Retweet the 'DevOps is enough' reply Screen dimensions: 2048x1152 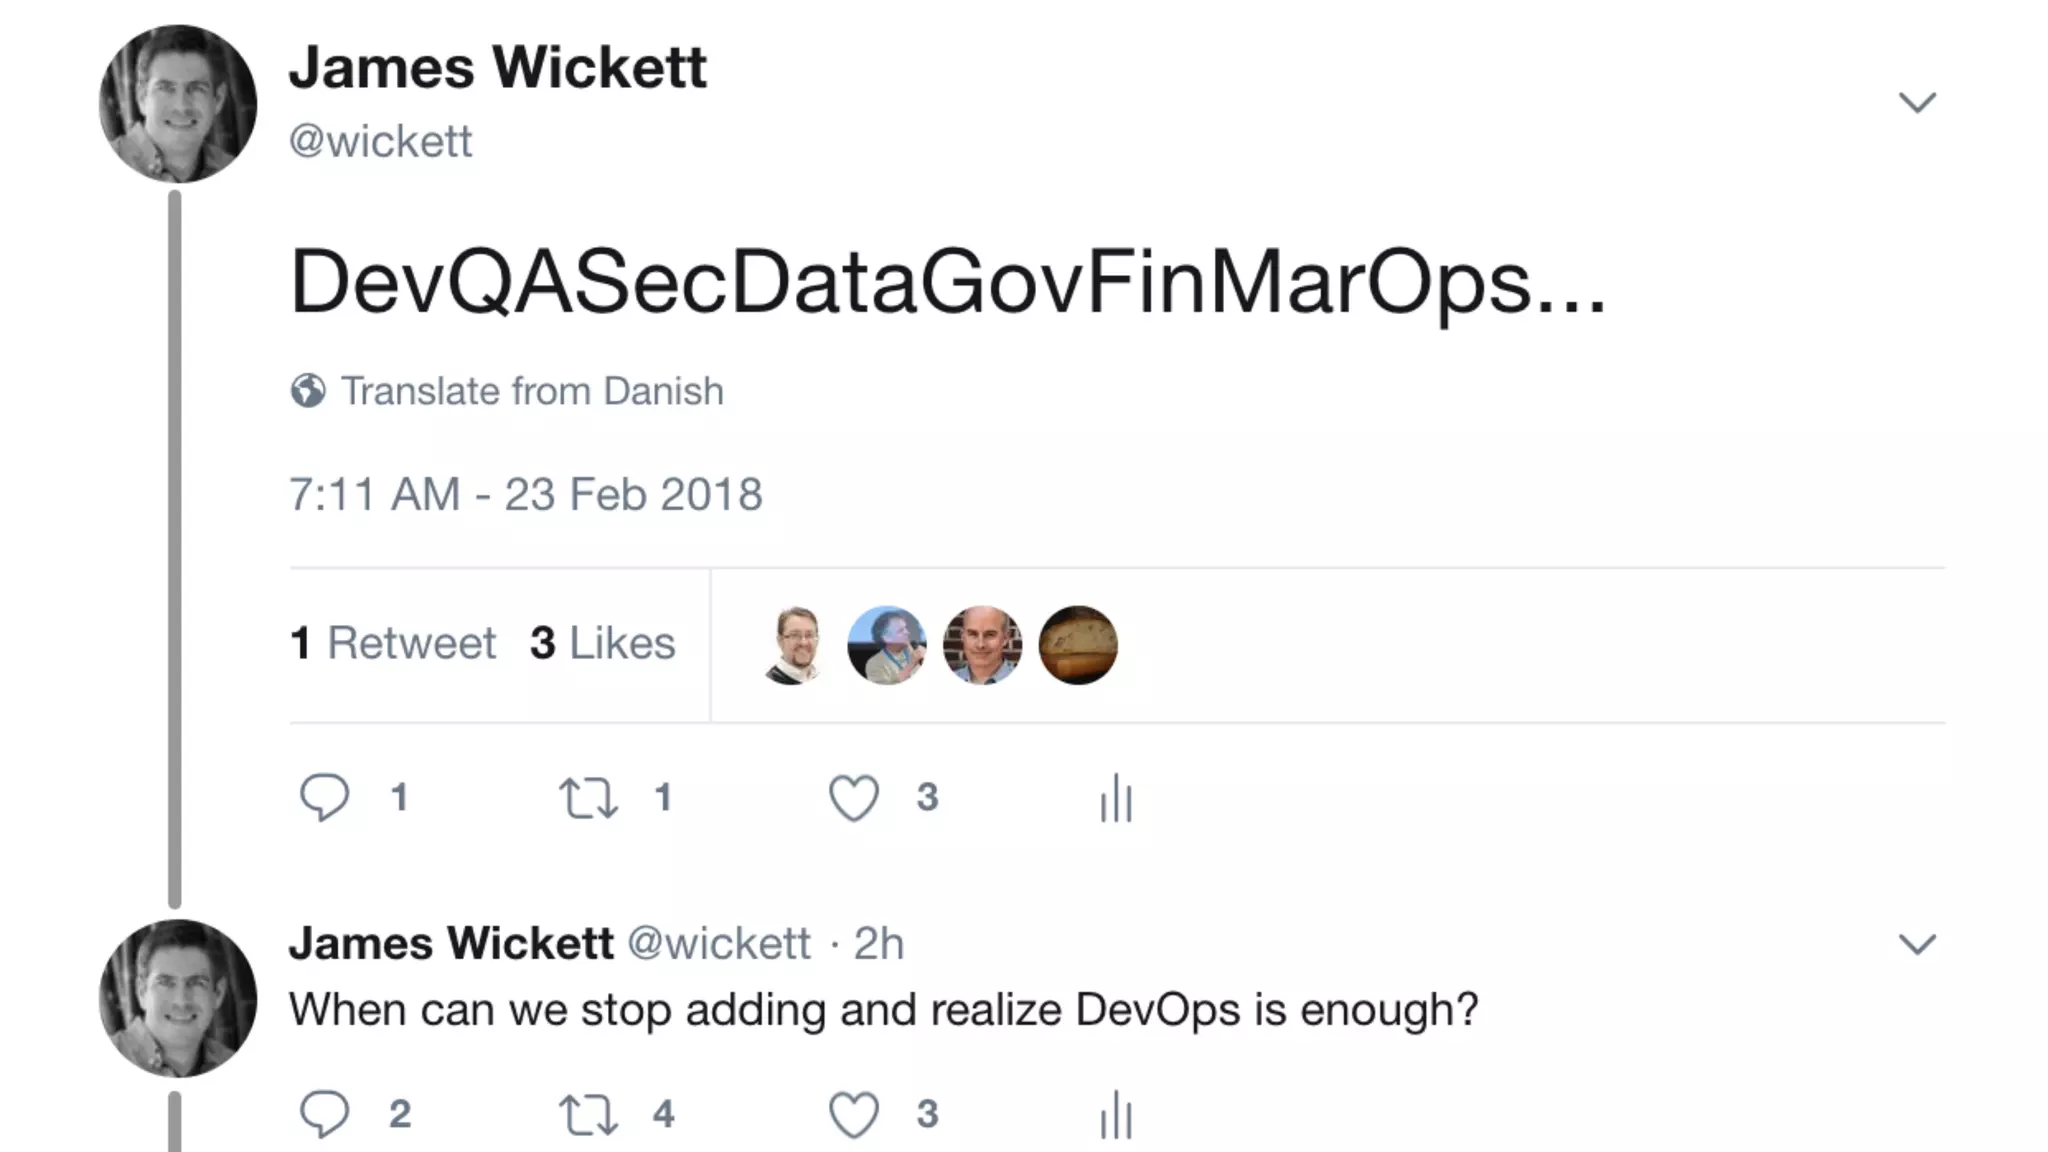pyautogui.click(x=588, y=1115)
